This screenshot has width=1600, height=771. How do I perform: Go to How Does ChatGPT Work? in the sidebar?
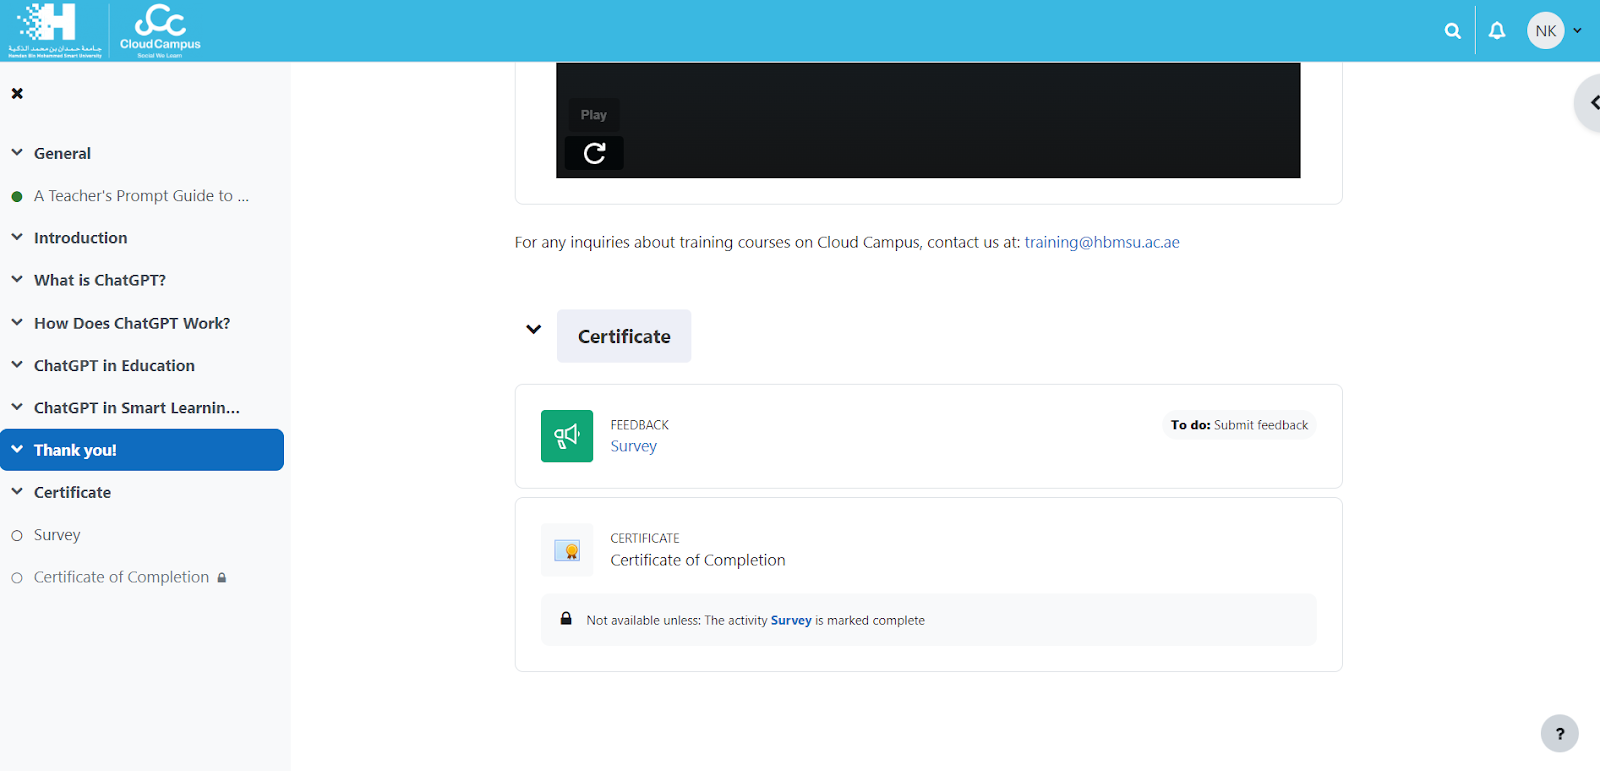(x=132, y=323)
